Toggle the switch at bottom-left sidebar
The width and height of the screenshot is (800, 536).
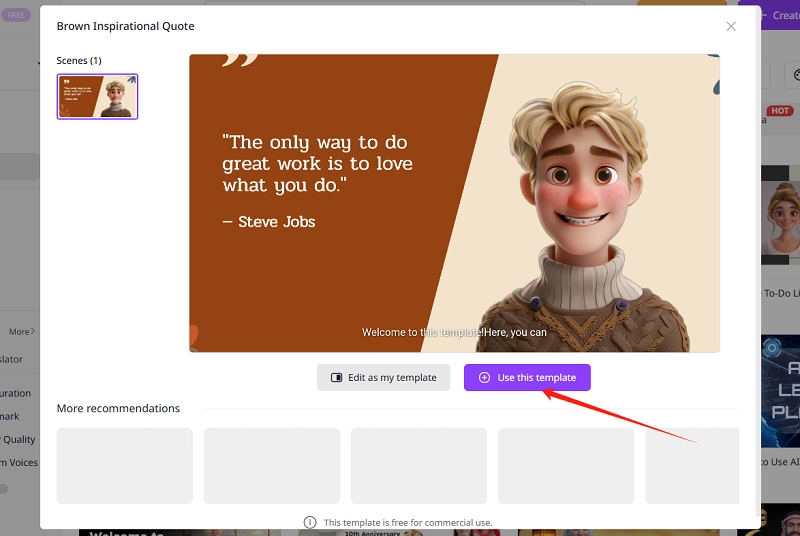pos(4,489)
